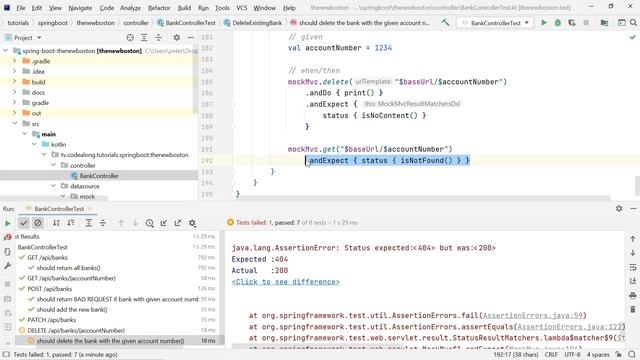Click the wrench icon in Run sidebar
The width and height of the screenshot is (640, 360).
pyautogui.click(x=7, y=266)
